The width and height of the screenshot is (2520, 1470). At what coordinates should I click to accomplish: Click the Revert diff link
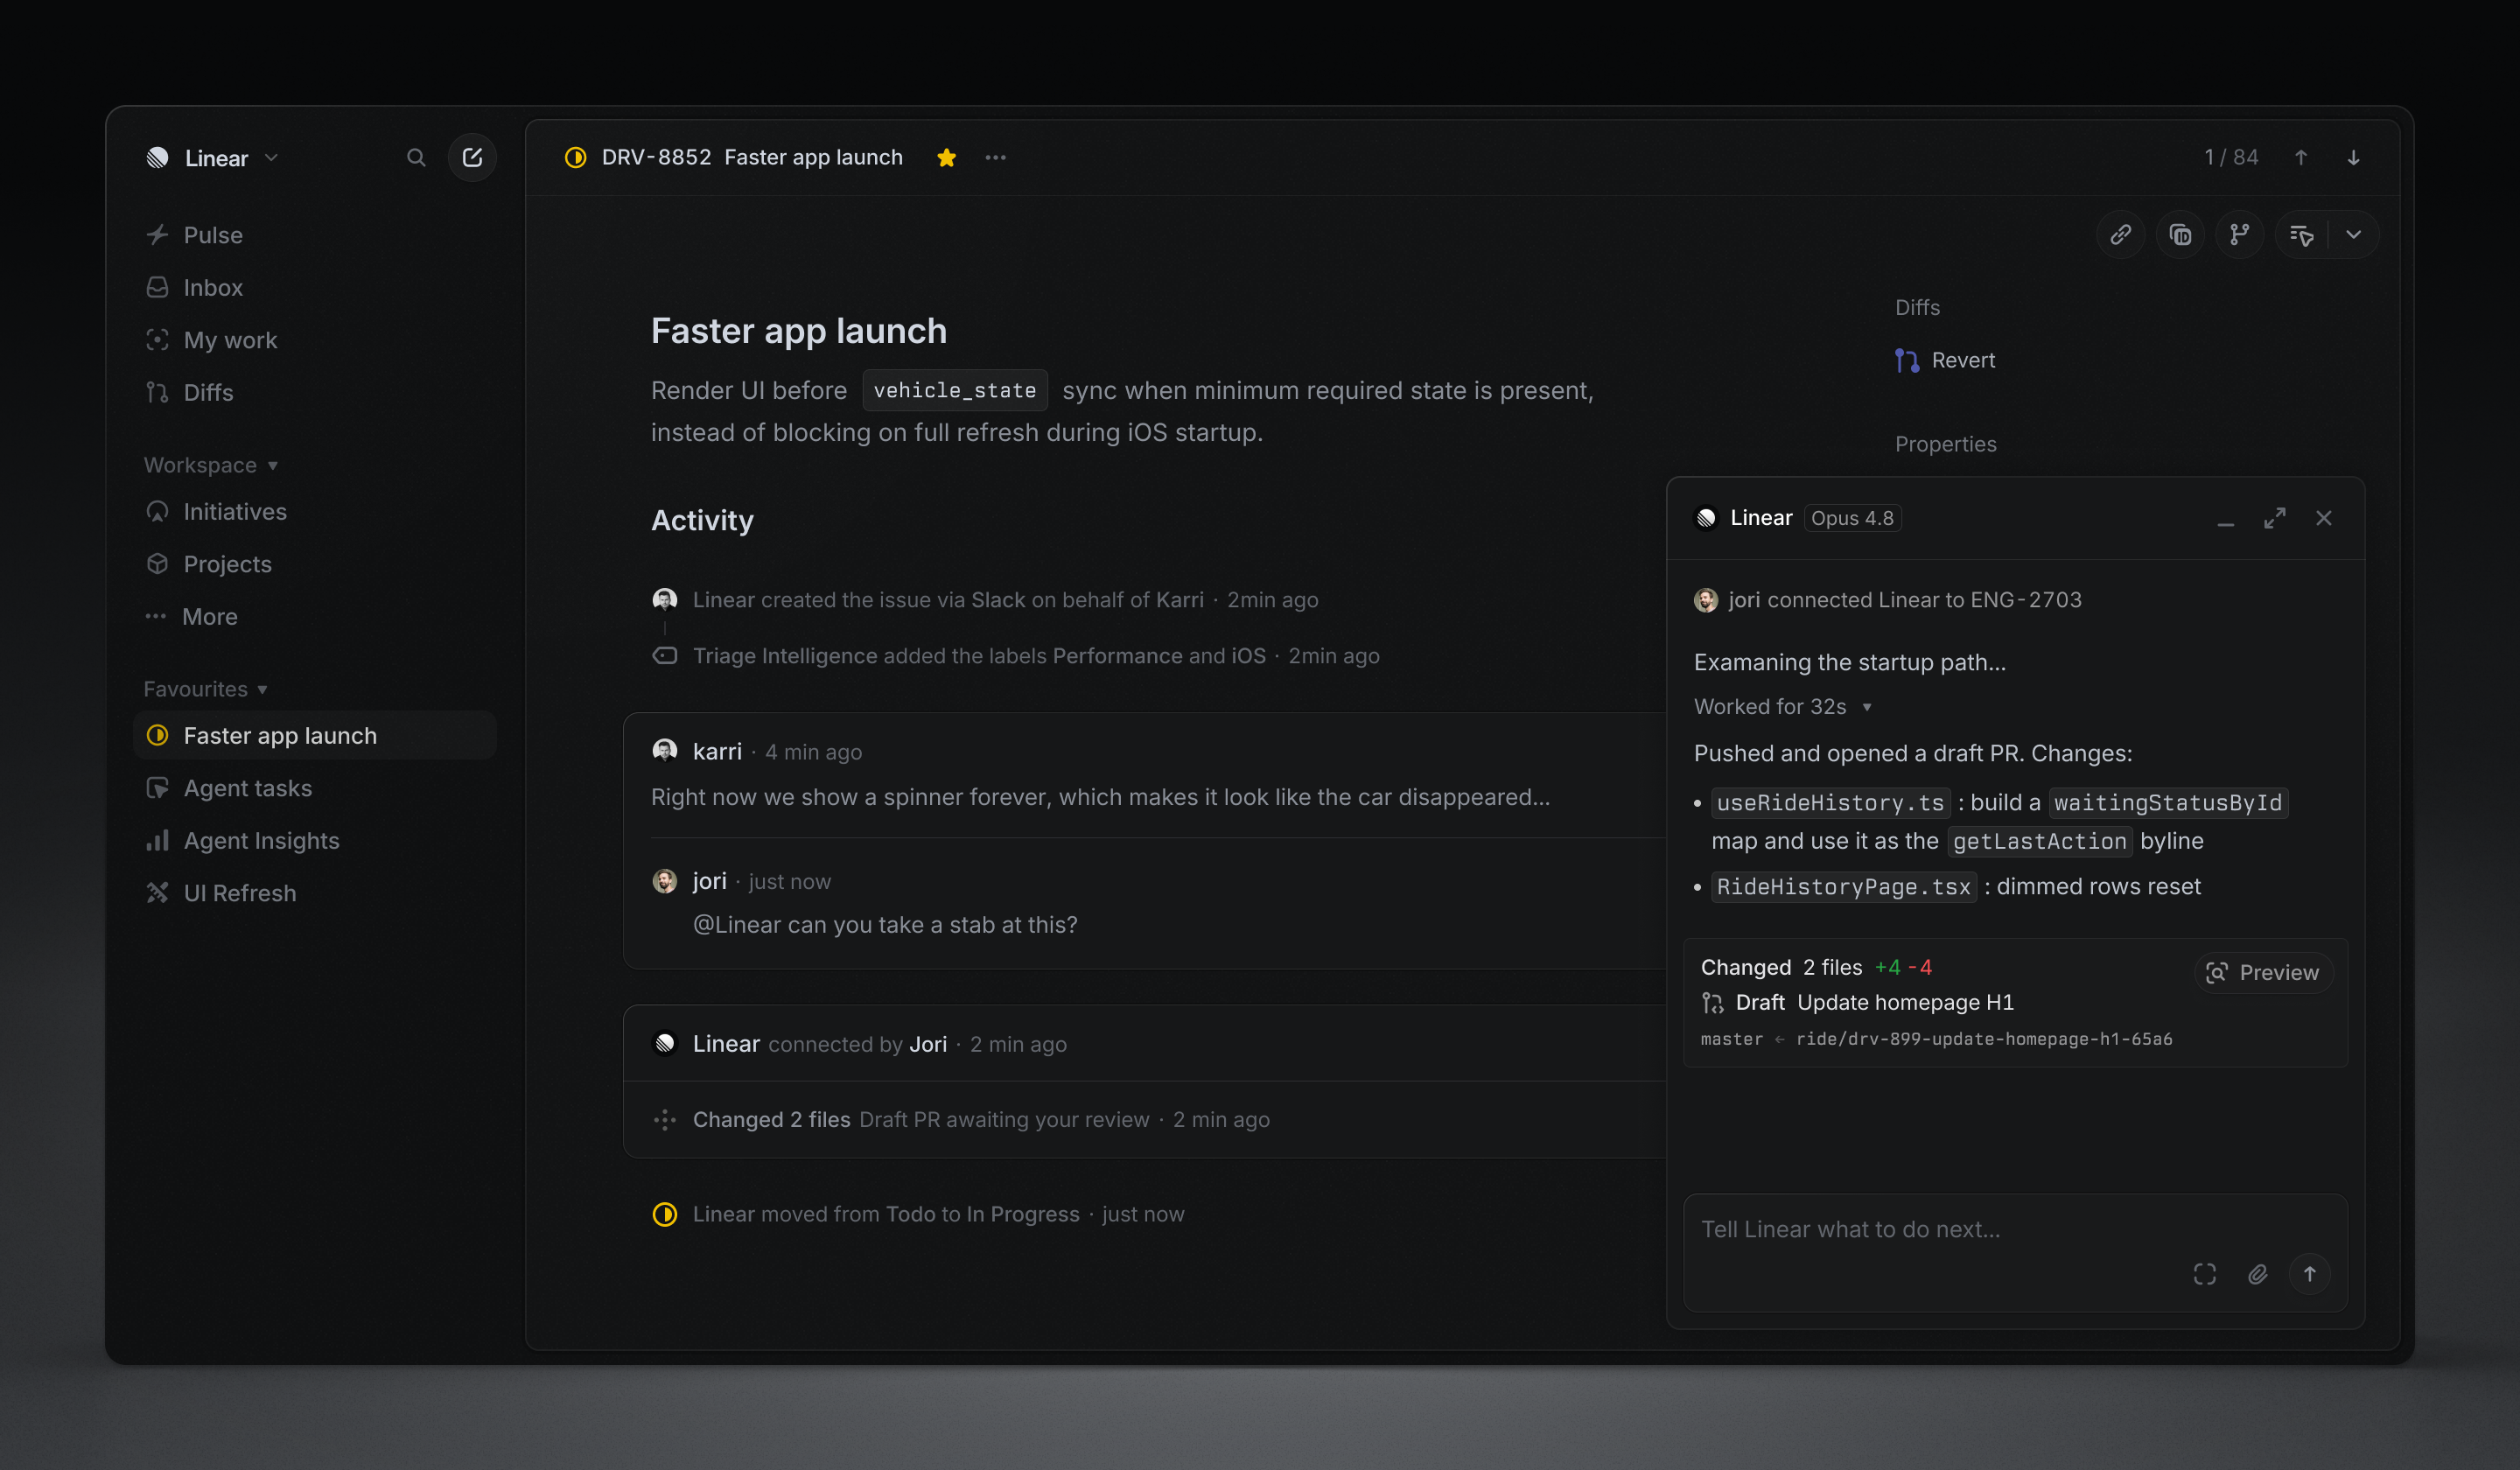point(1946,360)
